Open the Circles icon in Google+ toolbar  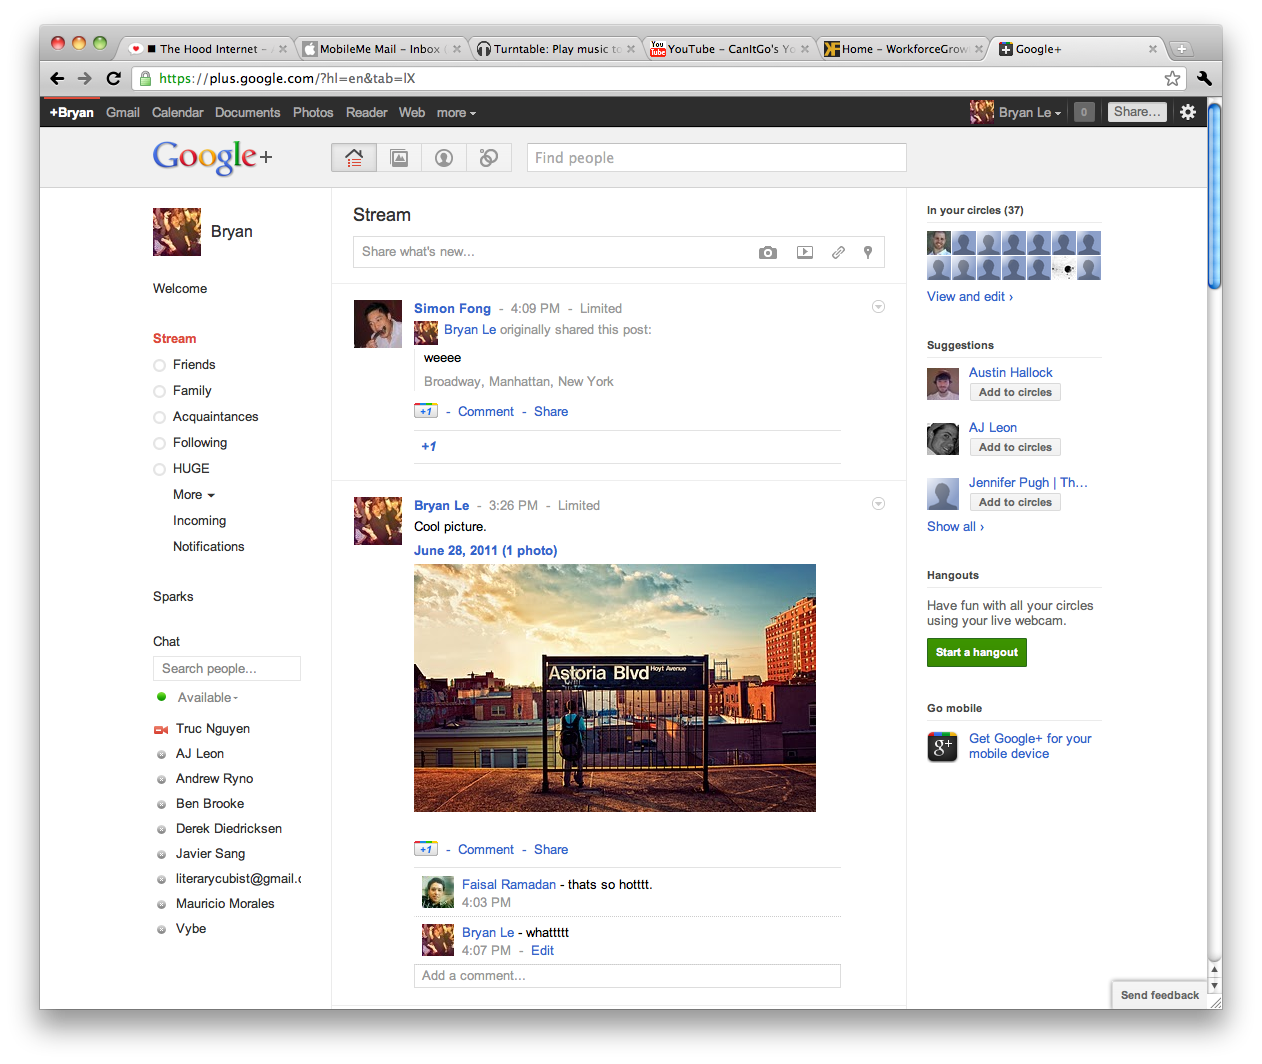click(x=489, y=158)
